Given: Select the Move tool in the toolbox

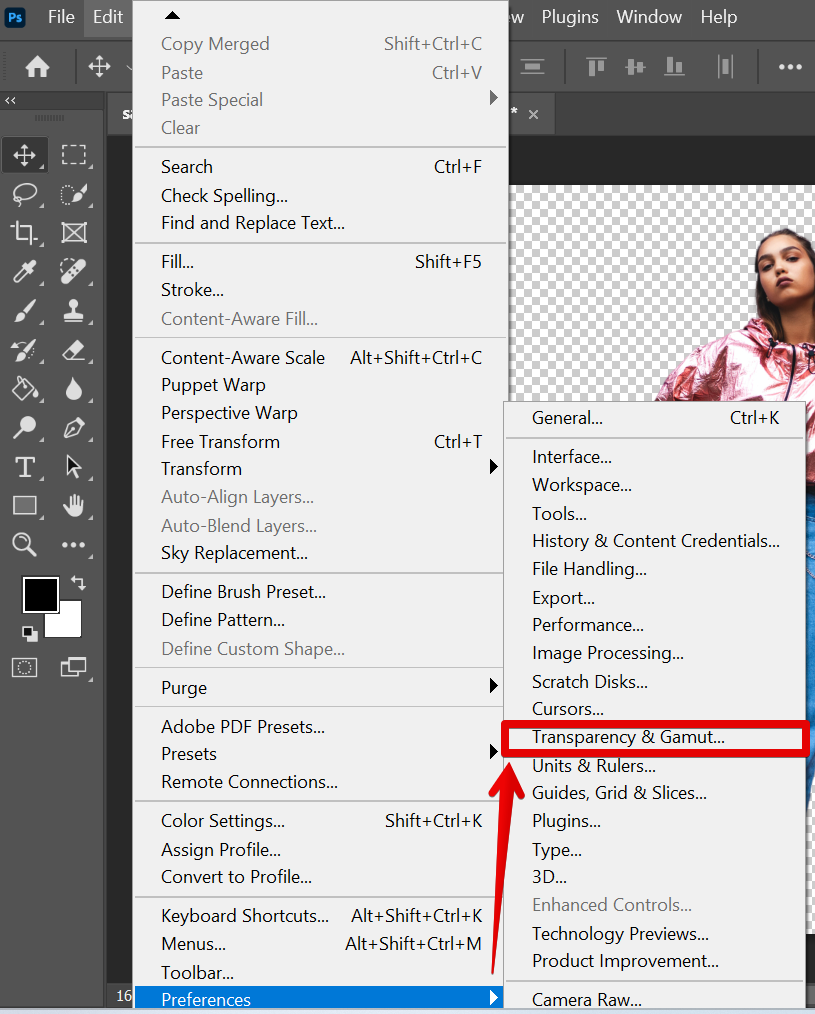Looking at the screenshot, I should click(24, 155).
